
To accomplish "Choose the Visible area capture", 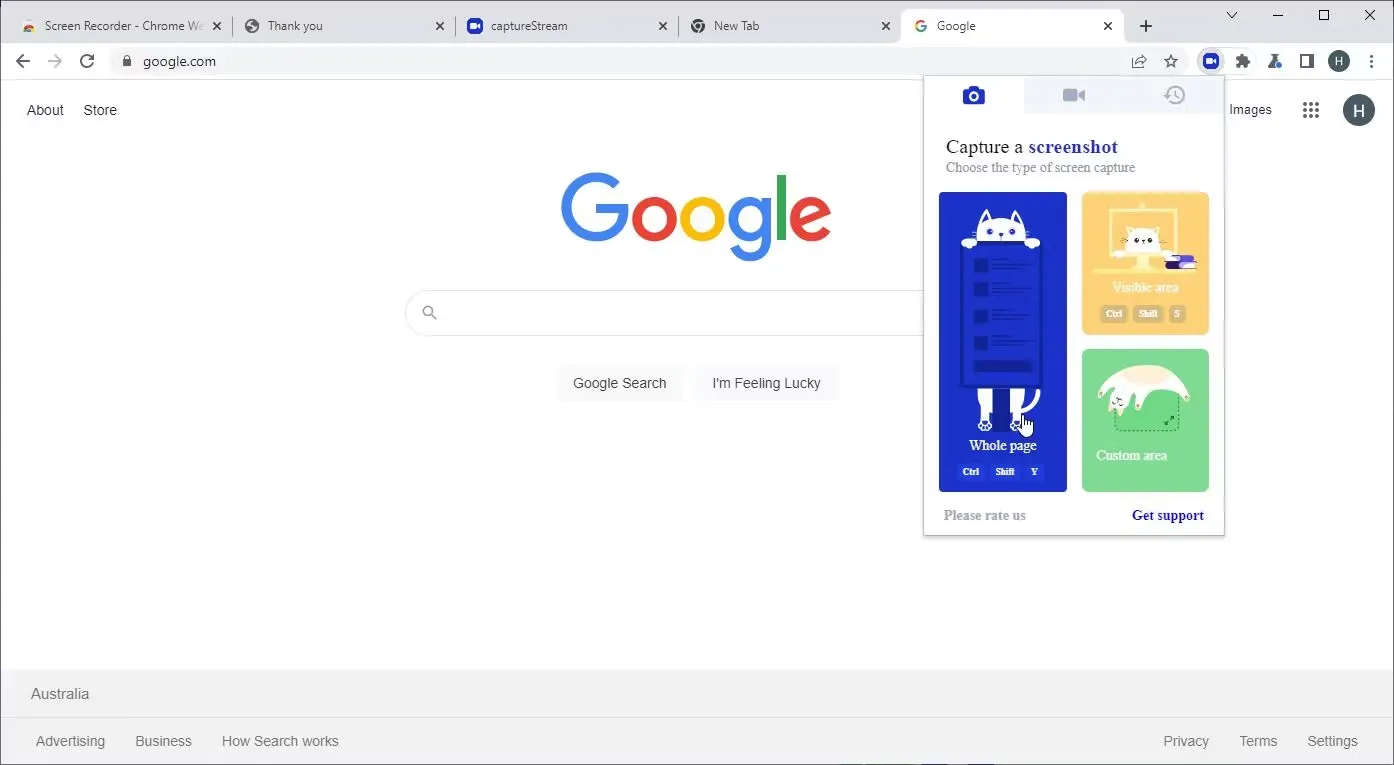I will 1145,263.
